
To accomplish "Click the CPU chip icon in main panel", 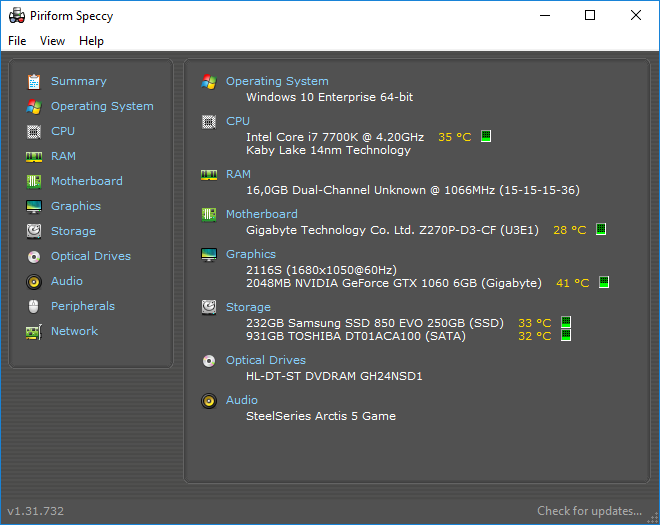I will (209, 122).
